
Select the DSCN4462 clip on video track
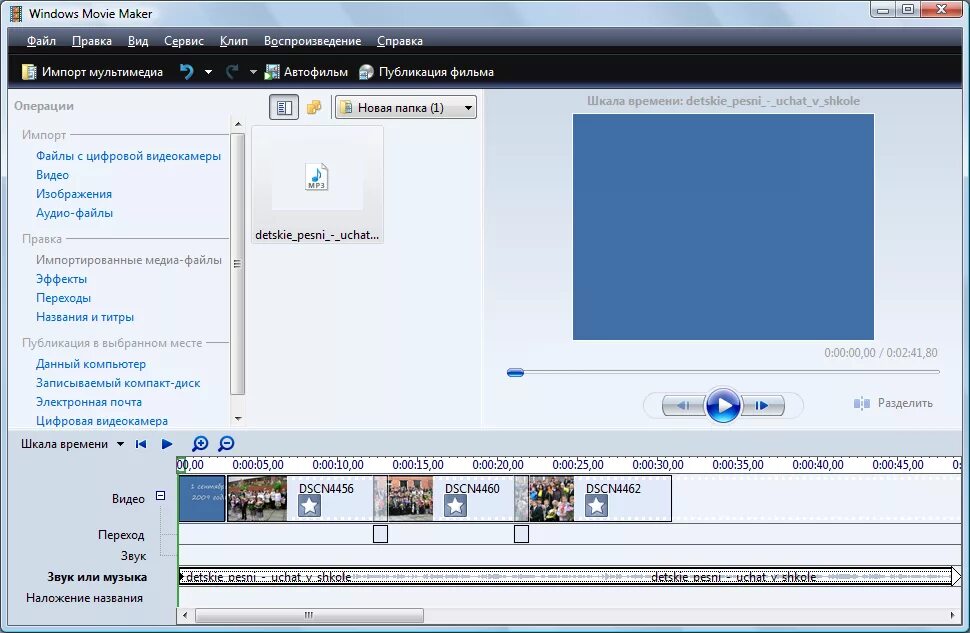(600, 499)
